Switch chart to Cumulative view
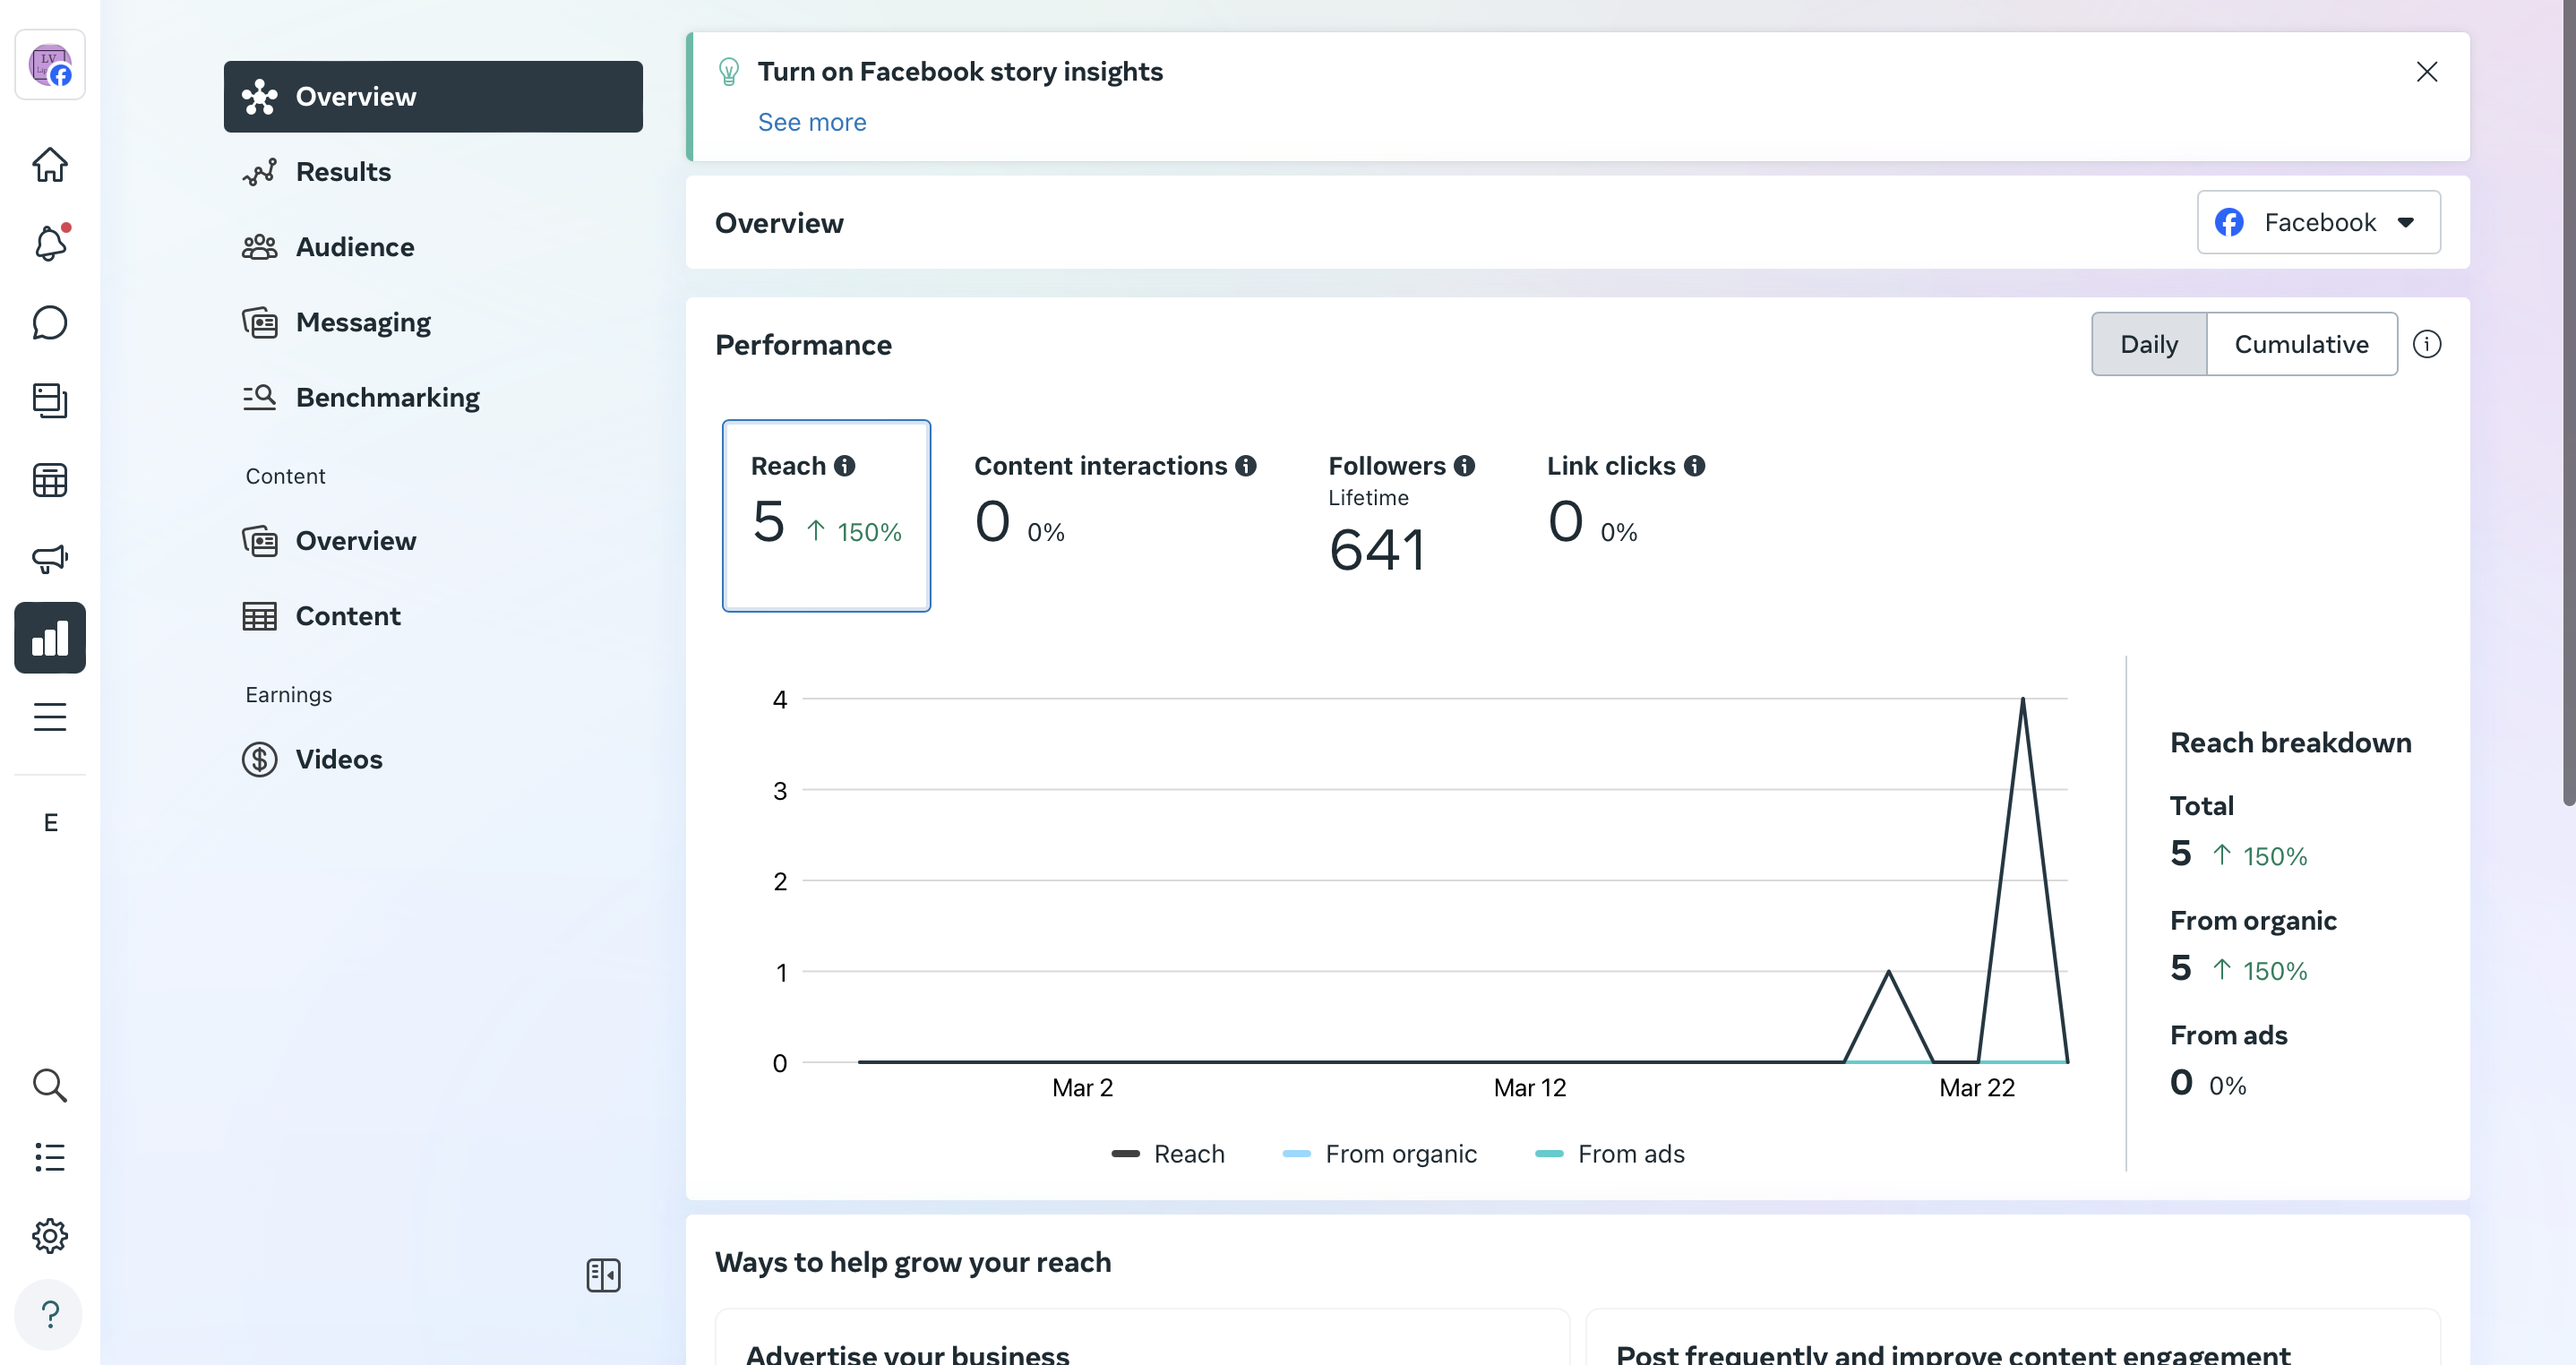Screen dimensions: 2576x1365 [2301, 344]
